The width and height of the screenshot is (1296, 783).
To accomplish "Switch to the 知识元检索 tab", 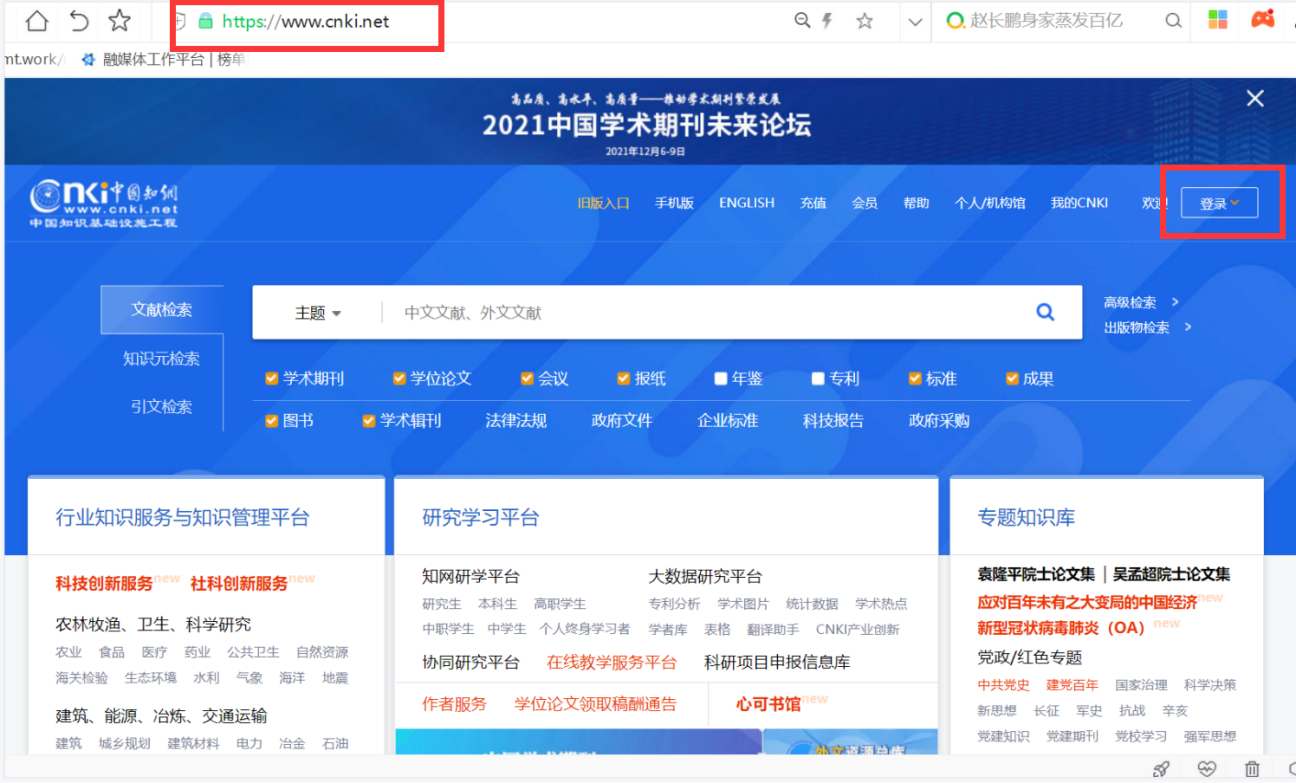I will 161,358.
